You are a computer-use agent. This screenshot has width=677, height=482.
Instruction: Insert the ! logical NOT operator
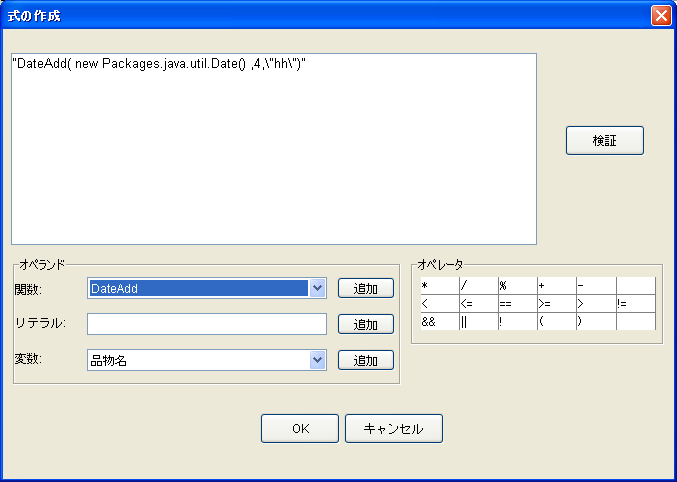pos(518,322)
